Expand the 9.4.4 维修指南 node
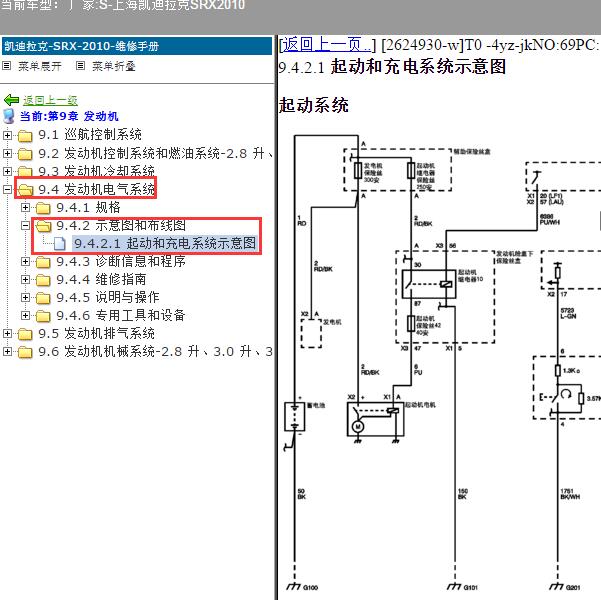 [25, 279]
